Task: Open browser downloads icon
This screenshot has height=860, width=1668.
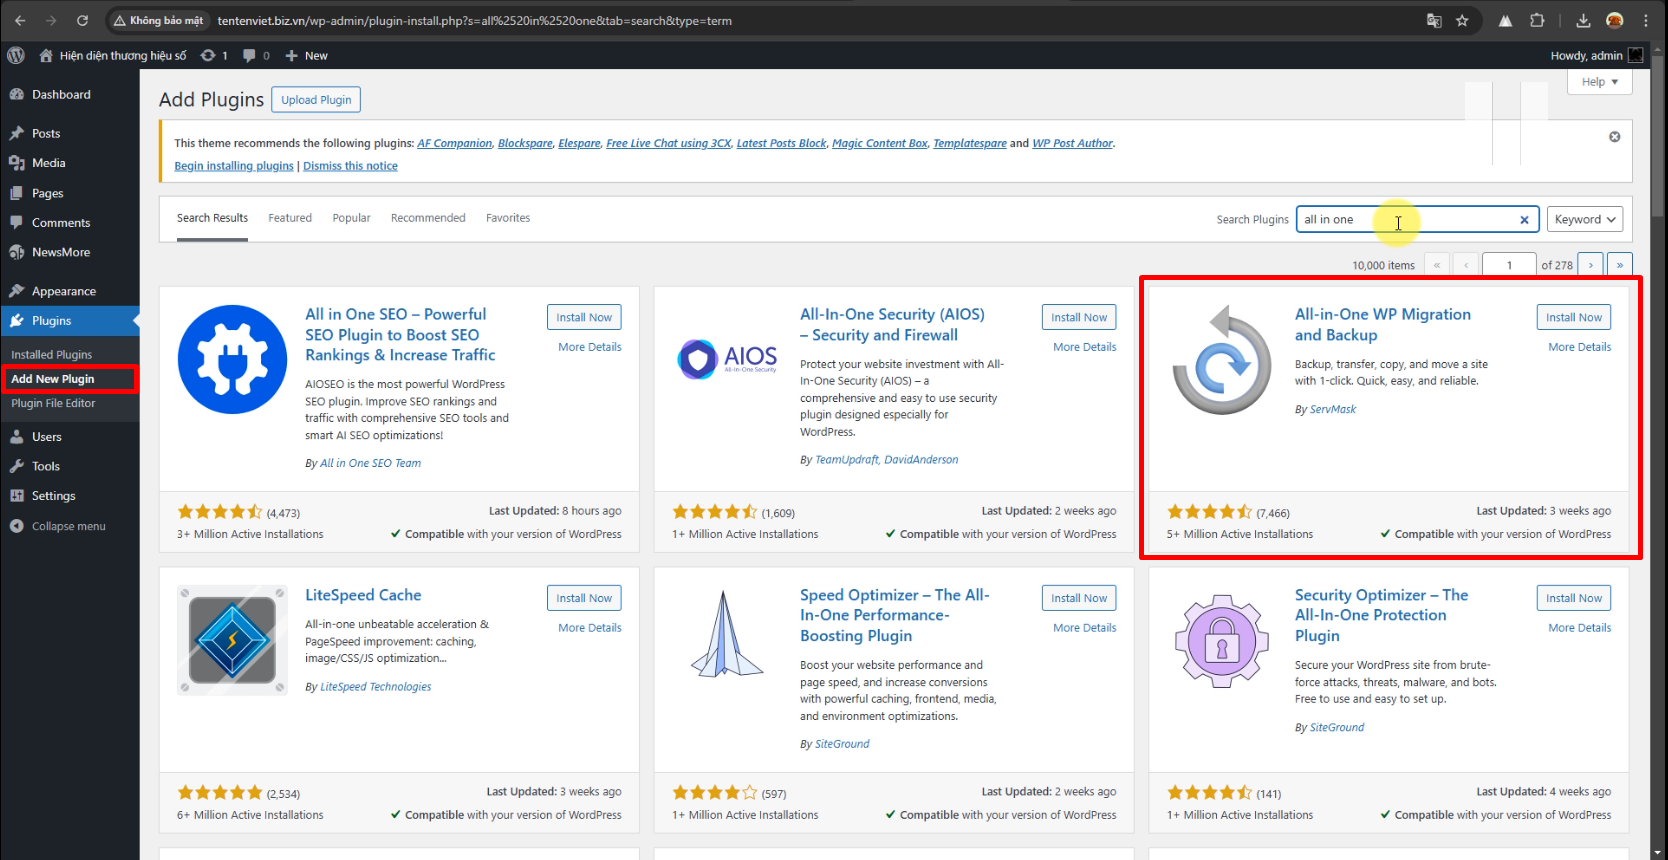Action: point(1583,20)
